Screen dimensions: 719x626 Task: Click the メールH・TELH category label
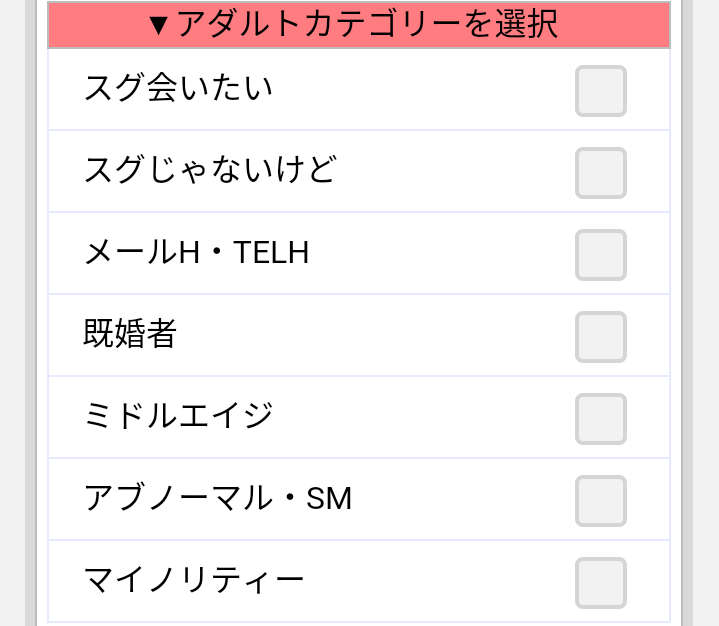tap(196, 253)
